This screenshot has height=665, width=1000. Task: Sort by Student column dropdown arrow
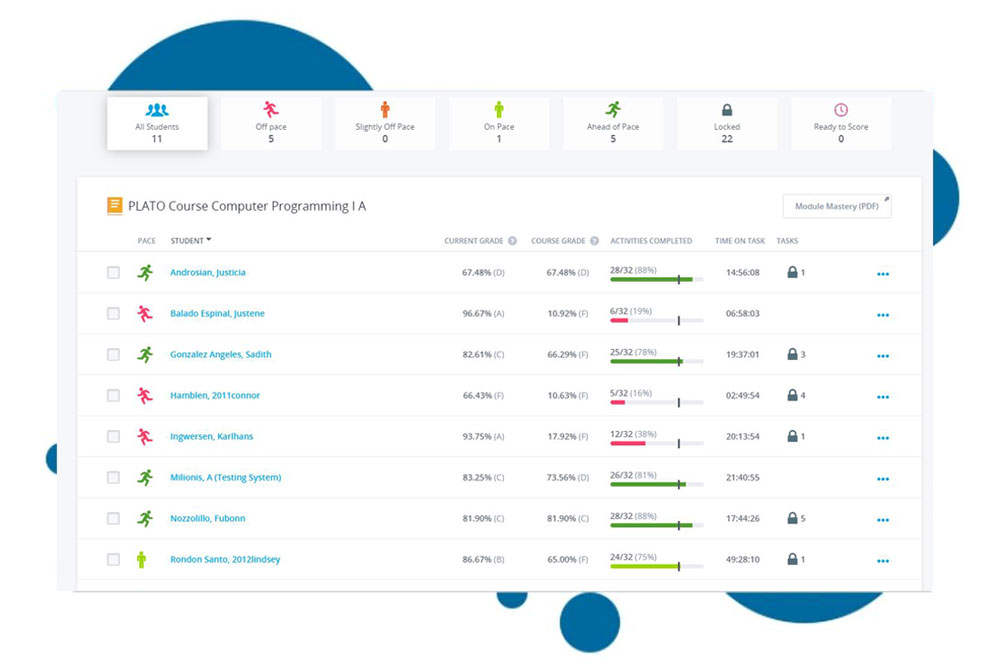coord(209,240)
